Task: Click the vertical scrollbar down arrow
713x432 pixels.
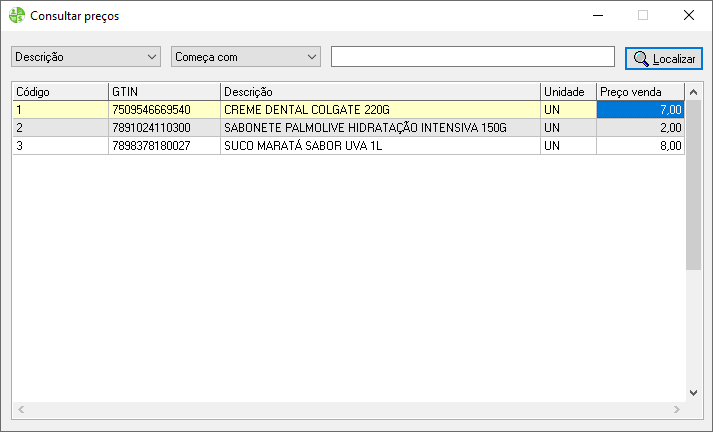Action: click(x=694, y=393)
